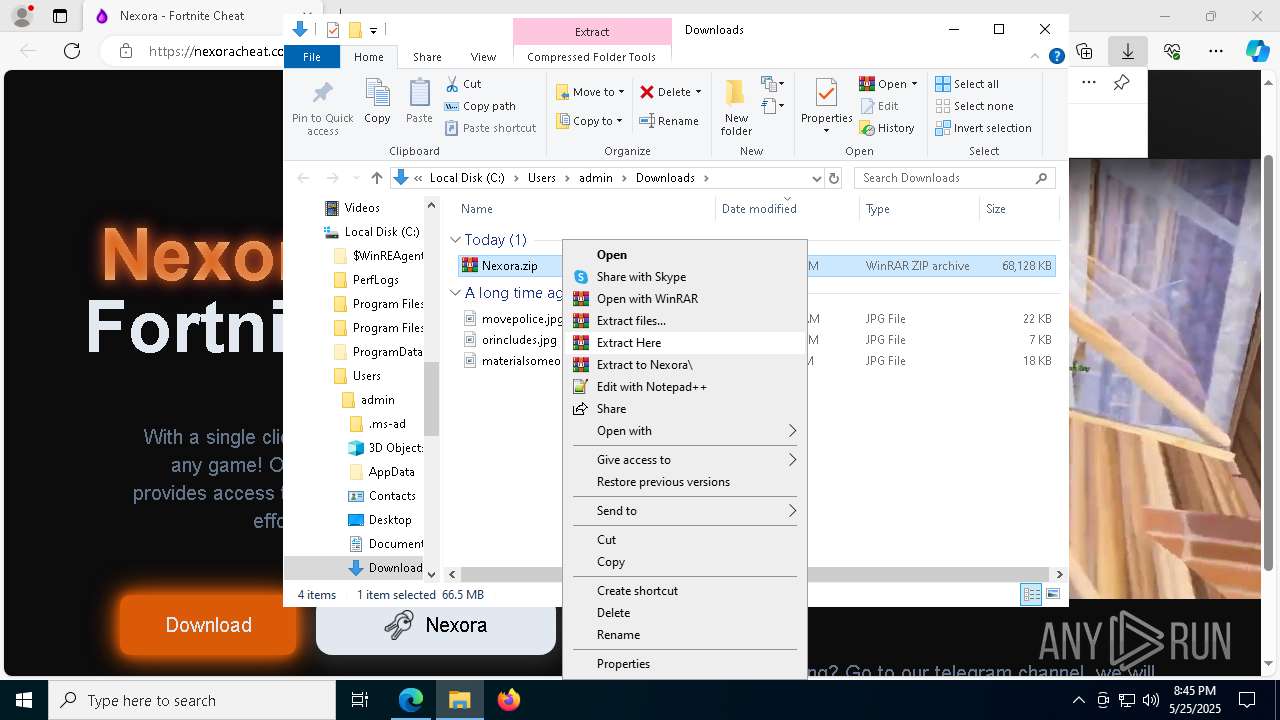Switch to the Share ribbon tab
This screenshot has width=1280, height=720.
[427, 57]
